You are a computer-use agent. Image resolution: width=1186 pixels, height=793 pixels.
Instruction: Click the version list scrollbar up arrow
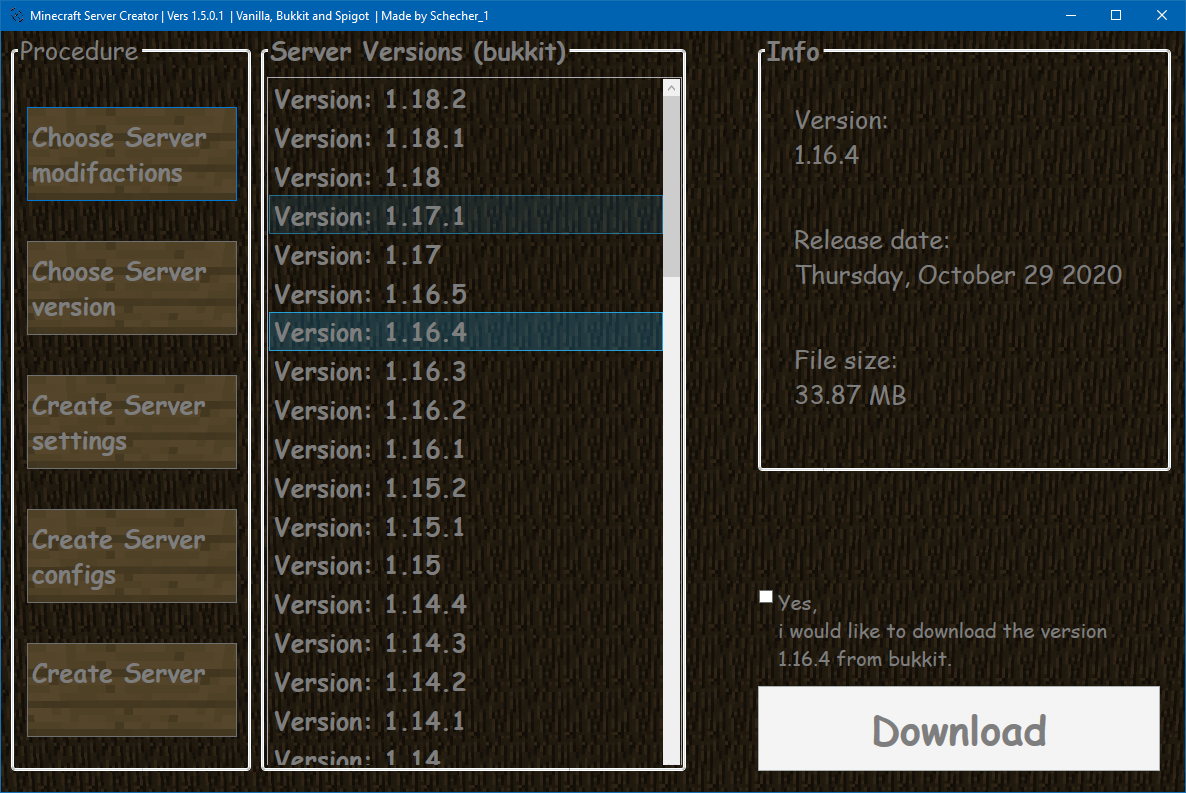tap(672, 88)
